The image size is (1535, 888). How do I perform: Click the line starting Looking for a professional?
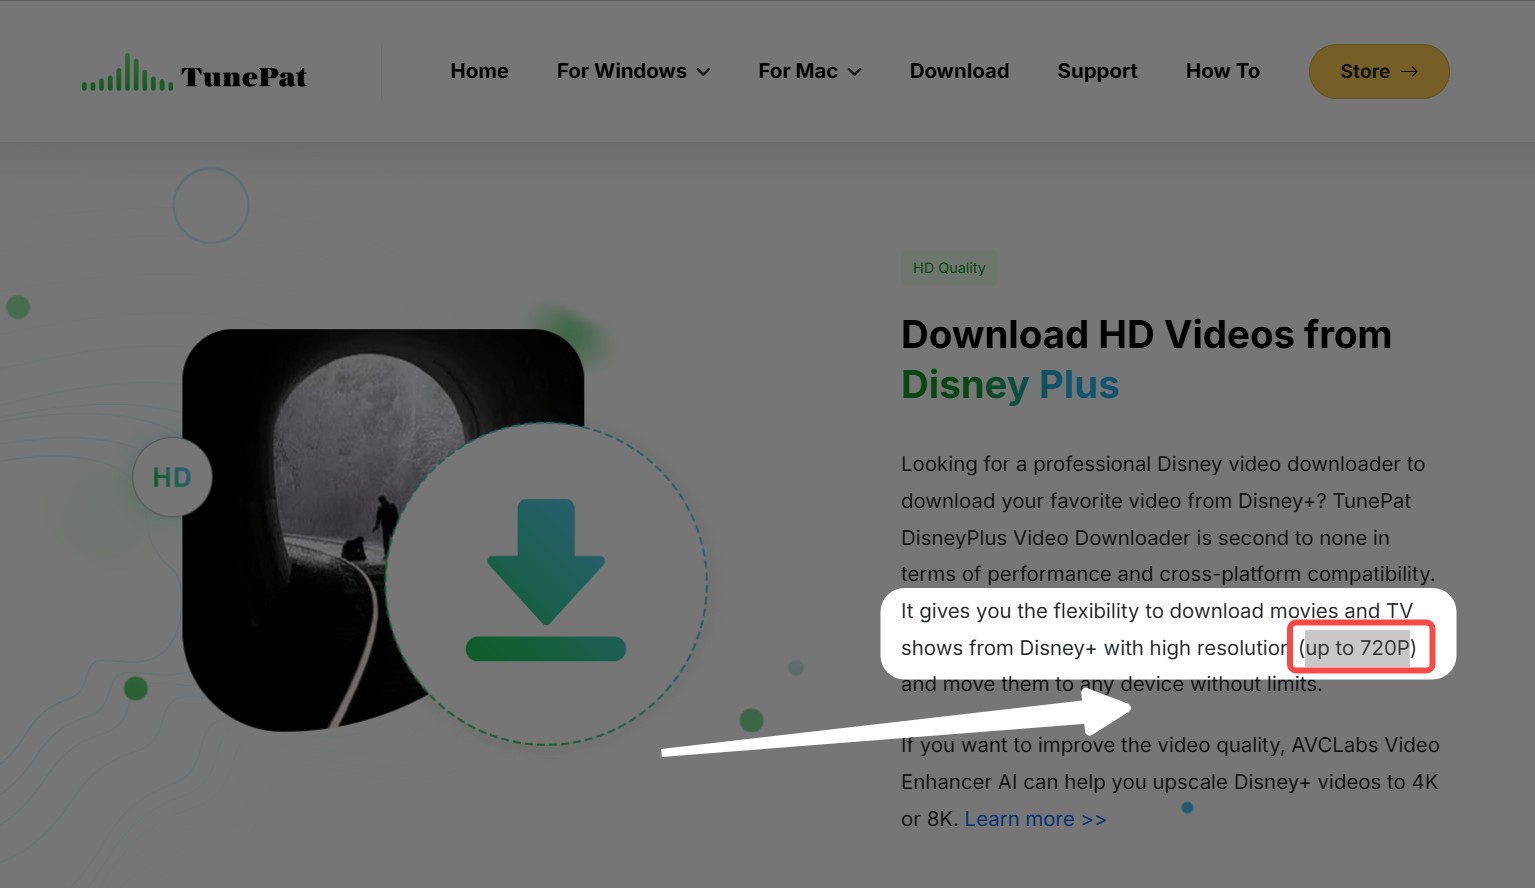tap(1163, 464)
